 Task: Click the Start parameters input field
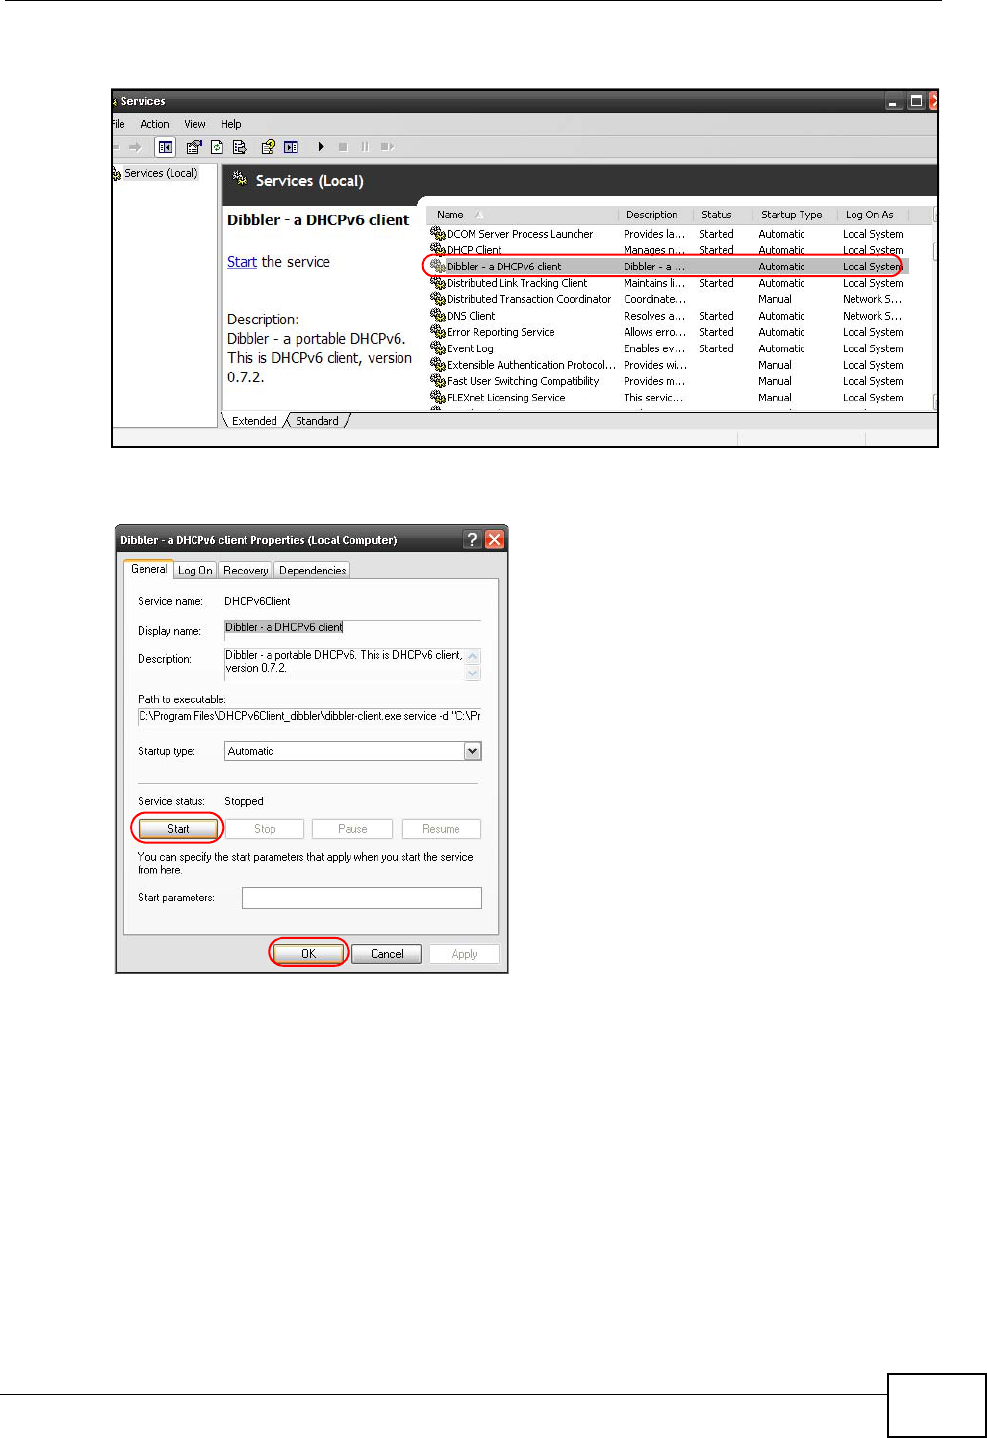[362, 898]
